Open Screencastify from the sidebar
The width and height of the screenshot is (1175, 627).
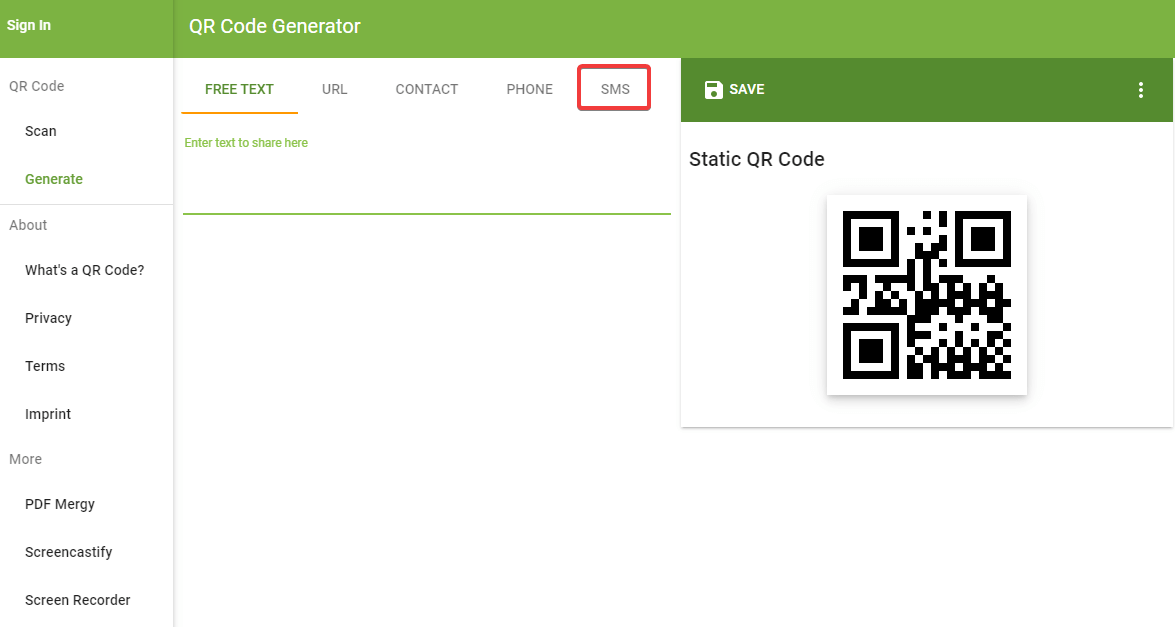coord(68,552)
